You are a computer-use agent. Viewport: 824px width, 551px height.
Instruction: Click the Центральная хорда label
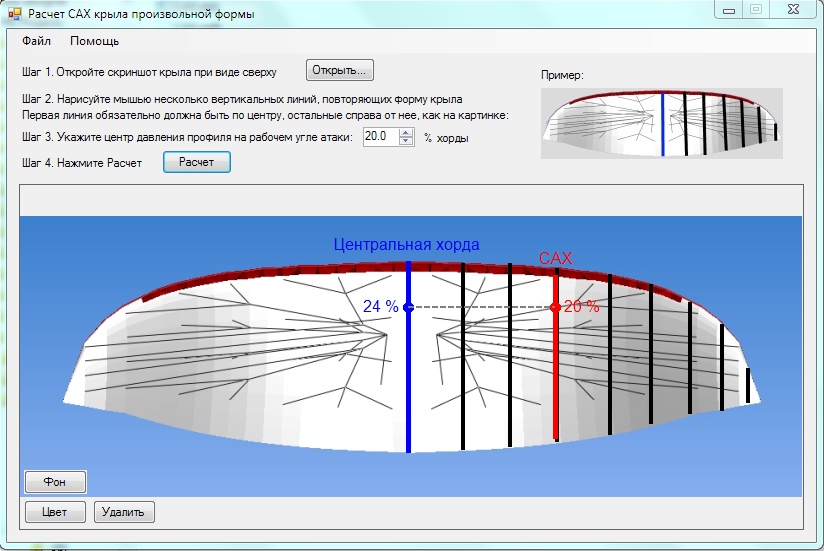(x=406, y=244)
